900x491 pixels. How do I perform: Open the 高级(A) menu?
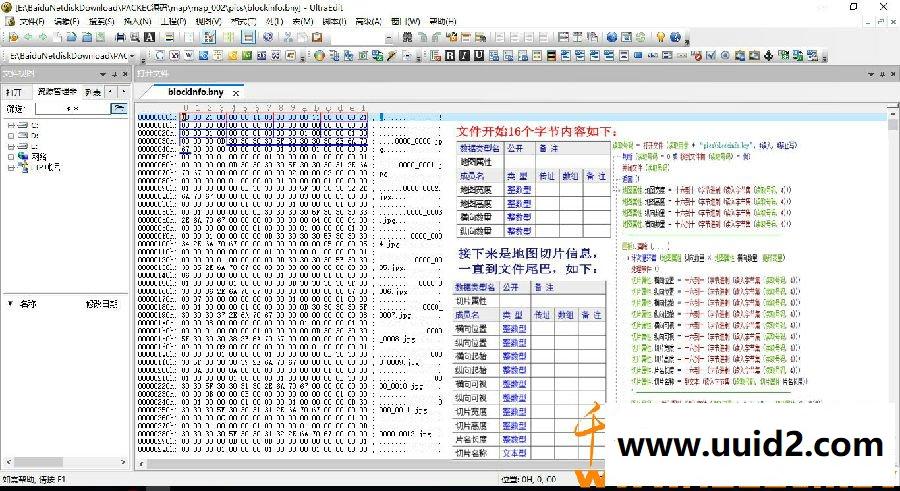tap(368, 22)
